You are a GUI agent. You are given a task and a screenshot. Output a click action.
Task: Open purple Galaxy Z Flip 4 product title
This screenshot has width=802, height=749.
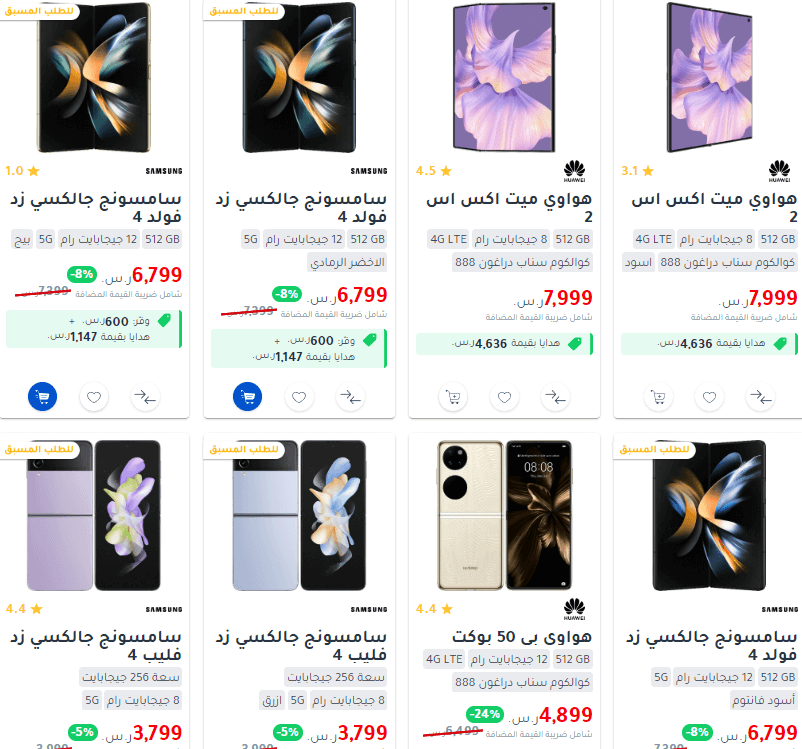[96, 645]
